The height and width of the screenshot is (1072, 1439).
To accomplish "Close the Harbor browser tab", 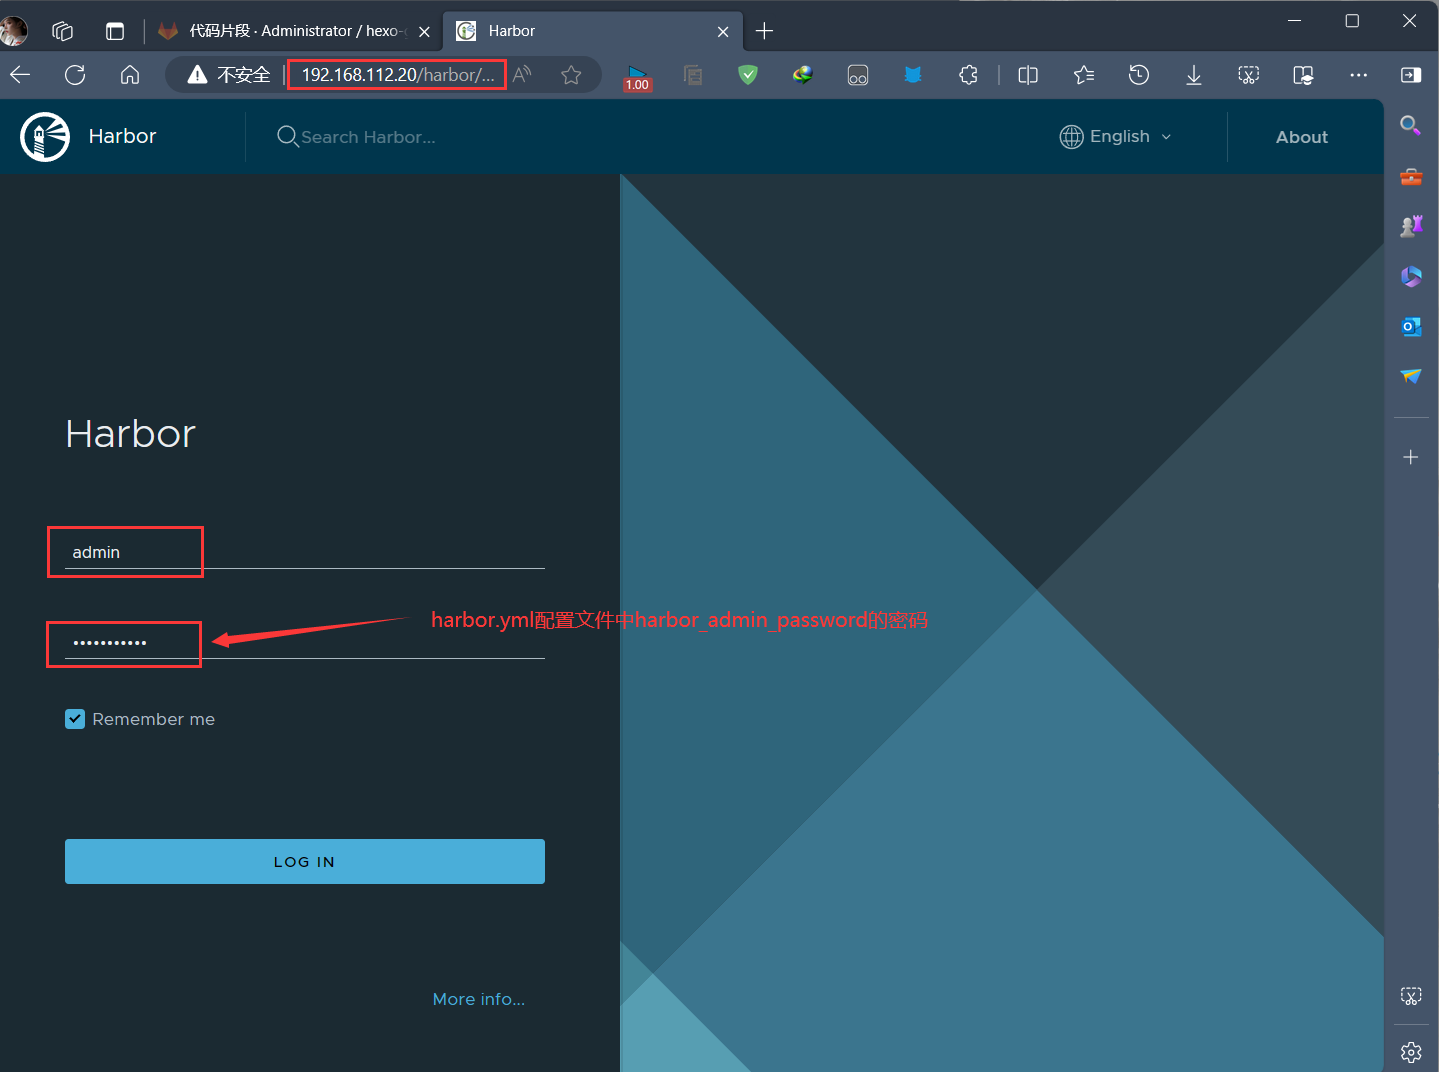I will pyautogui.click(x=723, y=32).
